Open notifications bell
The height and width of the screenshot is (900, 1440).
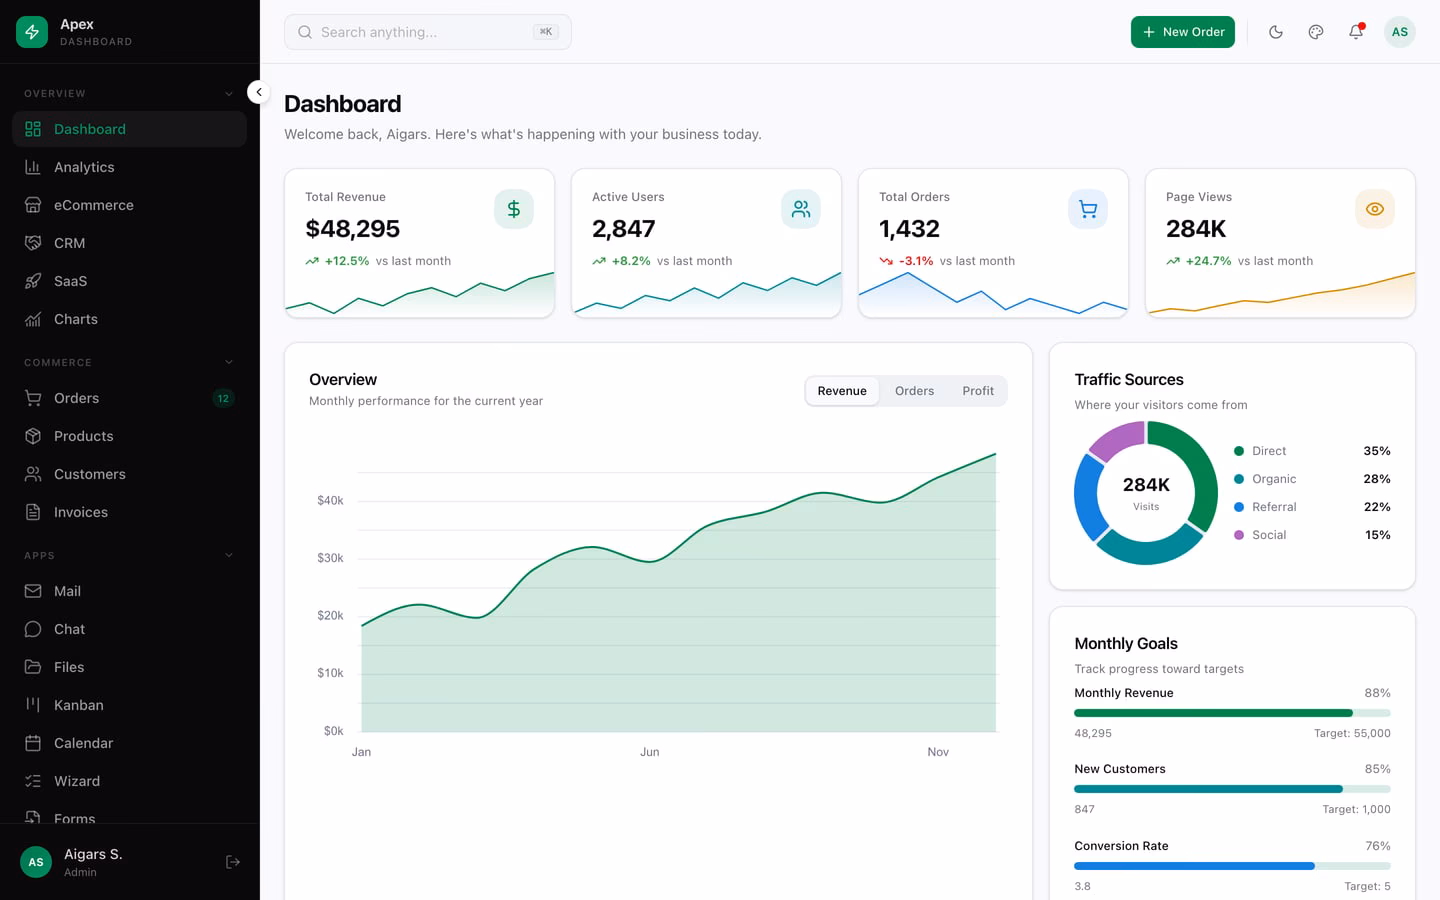pos(1356,32)
